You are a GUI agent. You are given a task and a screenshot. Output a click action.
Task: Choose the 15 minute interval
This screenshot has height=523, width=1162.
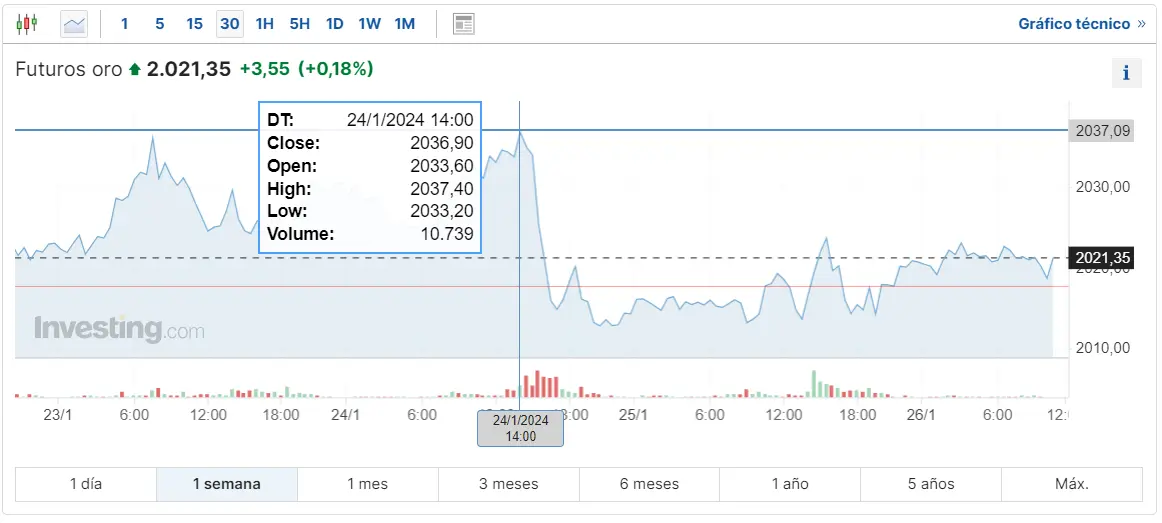[x=195, y=23]
